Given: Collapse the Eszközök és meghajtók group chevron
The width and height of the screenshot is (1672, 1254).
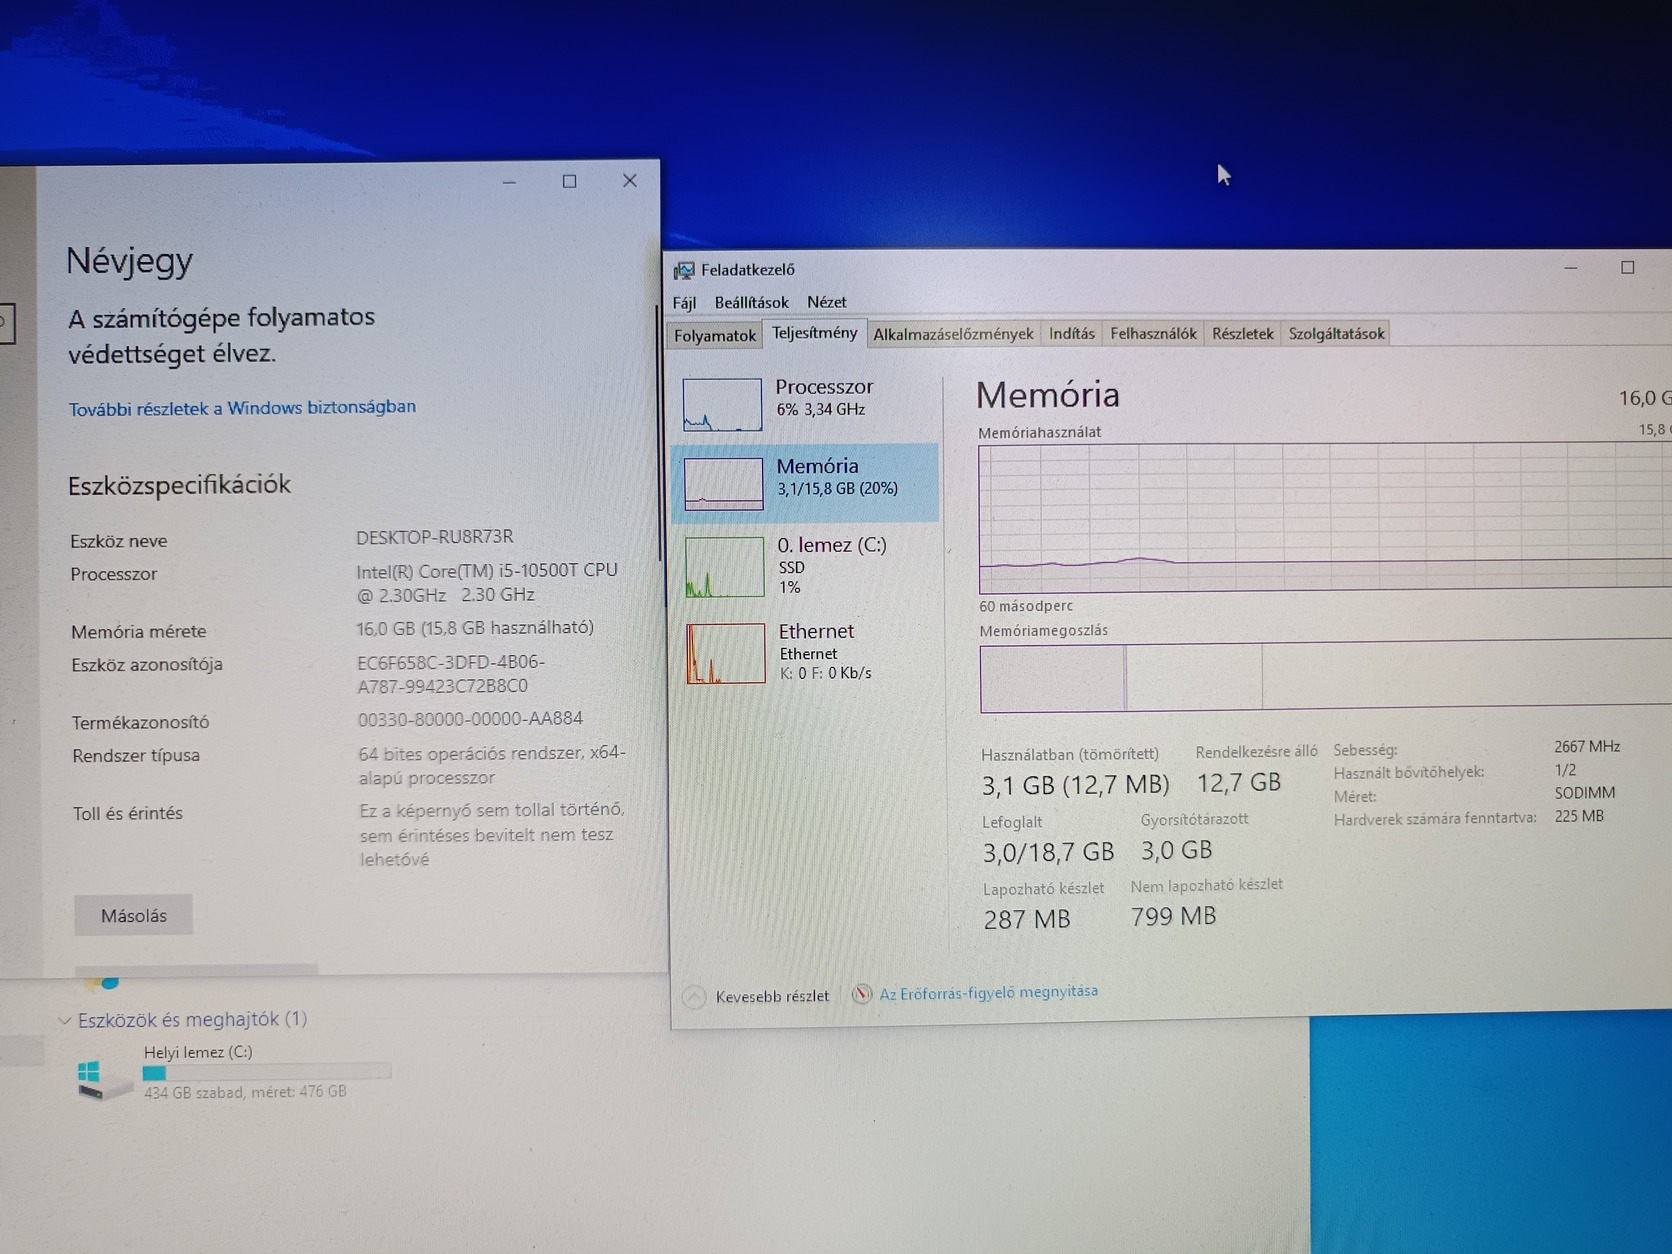Looking at the screenshot, I should 65,1021.
